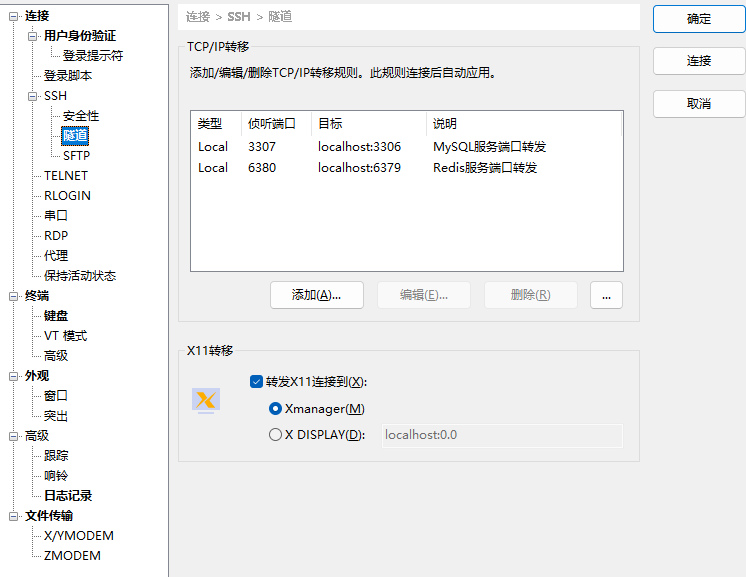The height and width of the screenshot is (577, 746).
Task: Click the 删除(R) button
Action: tap(530, 295)
